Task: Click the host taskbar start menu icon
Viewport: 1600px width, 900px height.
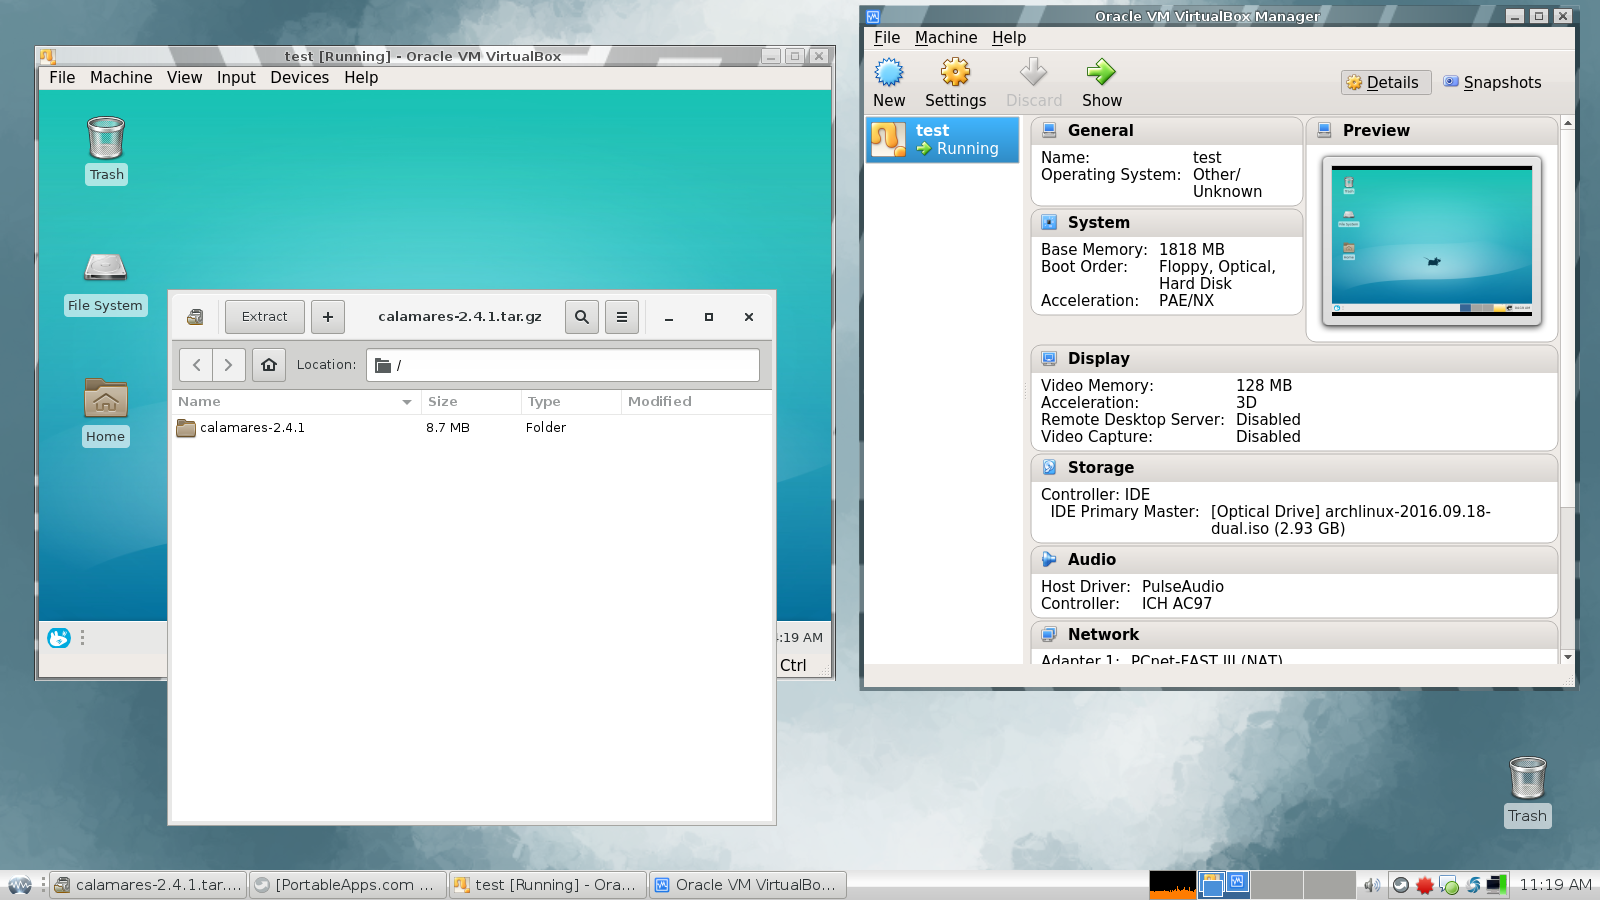Action: pyautogui.click(x=19, y=885)
